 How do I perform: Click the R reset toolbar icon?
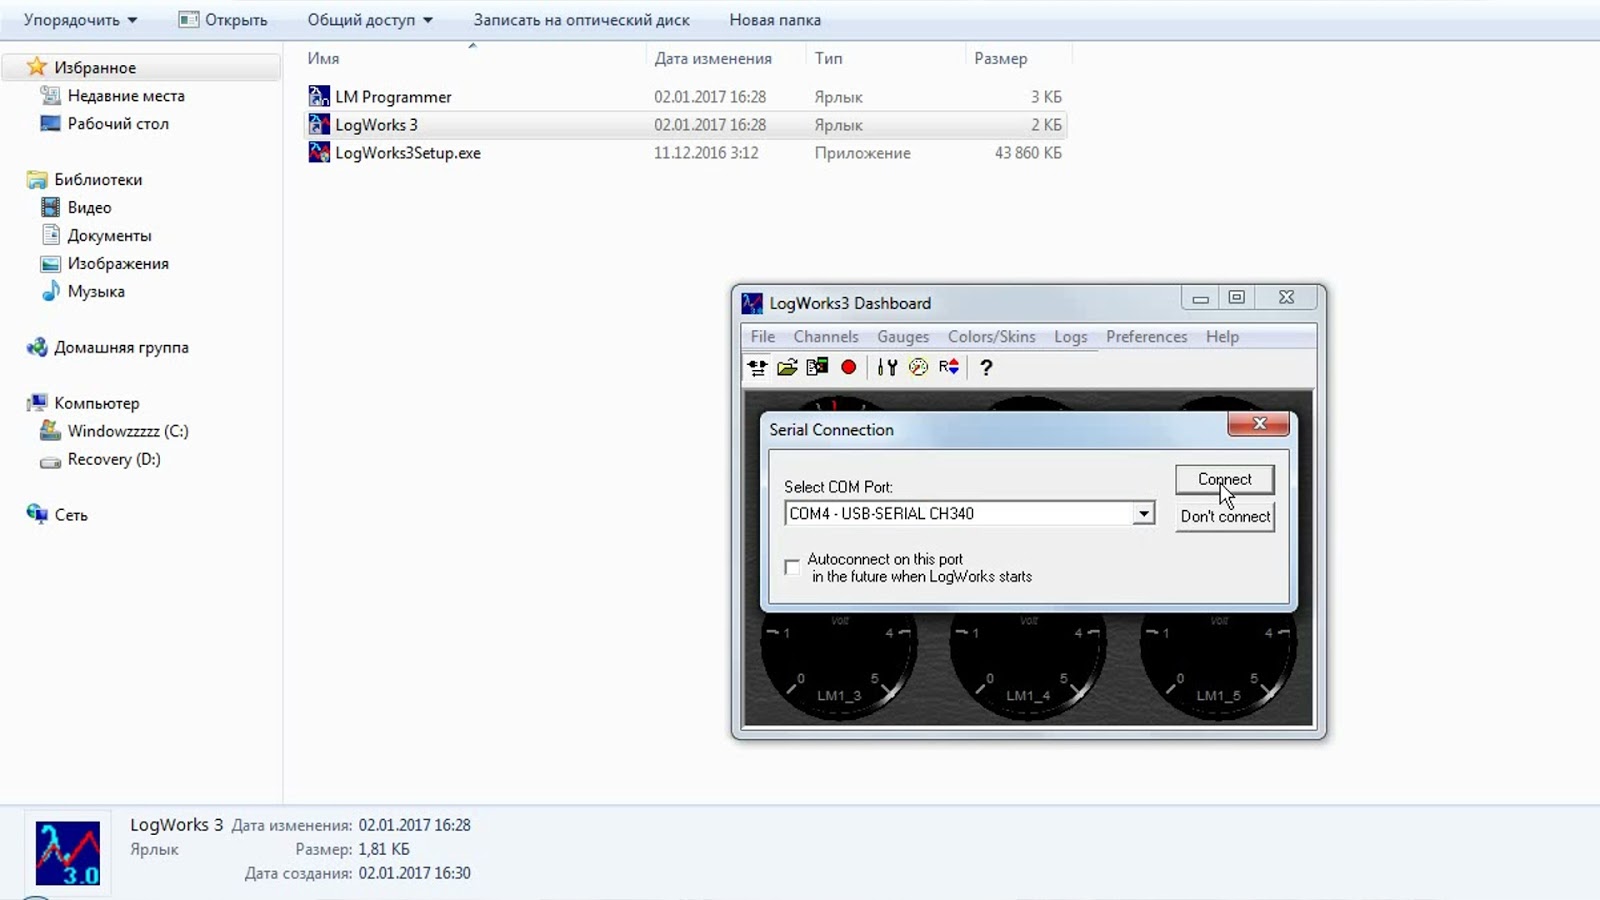[949, 367]
